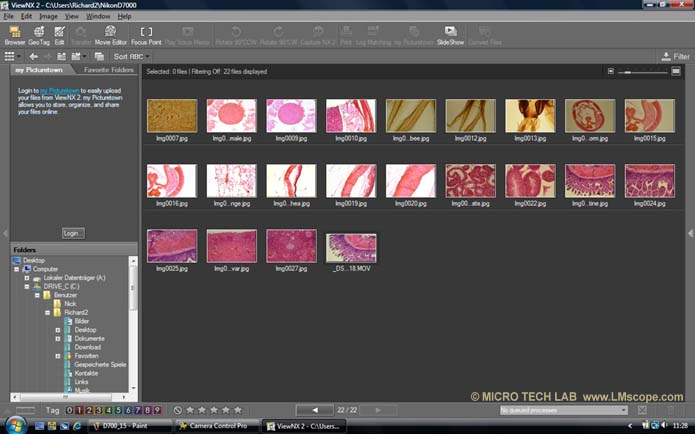This screenshot has width=695, height=434.
Task: Select the Bilder folder
Action: click(x=82, y=321)
